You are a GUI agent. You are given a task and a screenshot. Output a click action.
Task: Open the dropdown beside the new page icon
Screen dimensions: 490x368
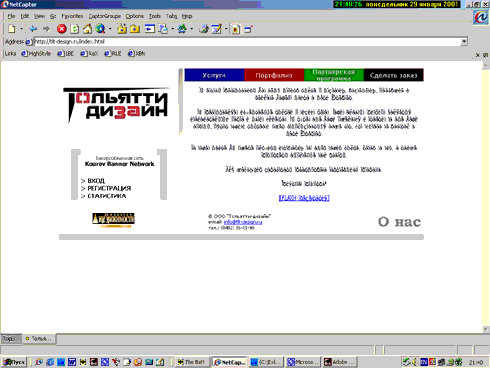click(21, 29)
